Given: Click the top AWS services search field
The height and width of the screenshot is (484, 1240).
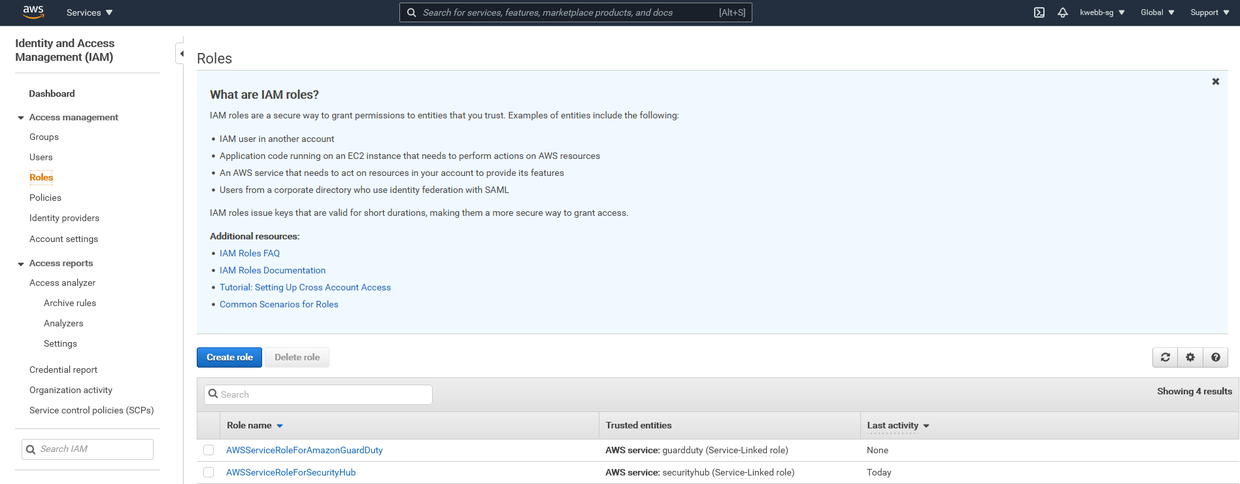Looking at the screenshot, I should pyautogui.click(x=575, y=13).
